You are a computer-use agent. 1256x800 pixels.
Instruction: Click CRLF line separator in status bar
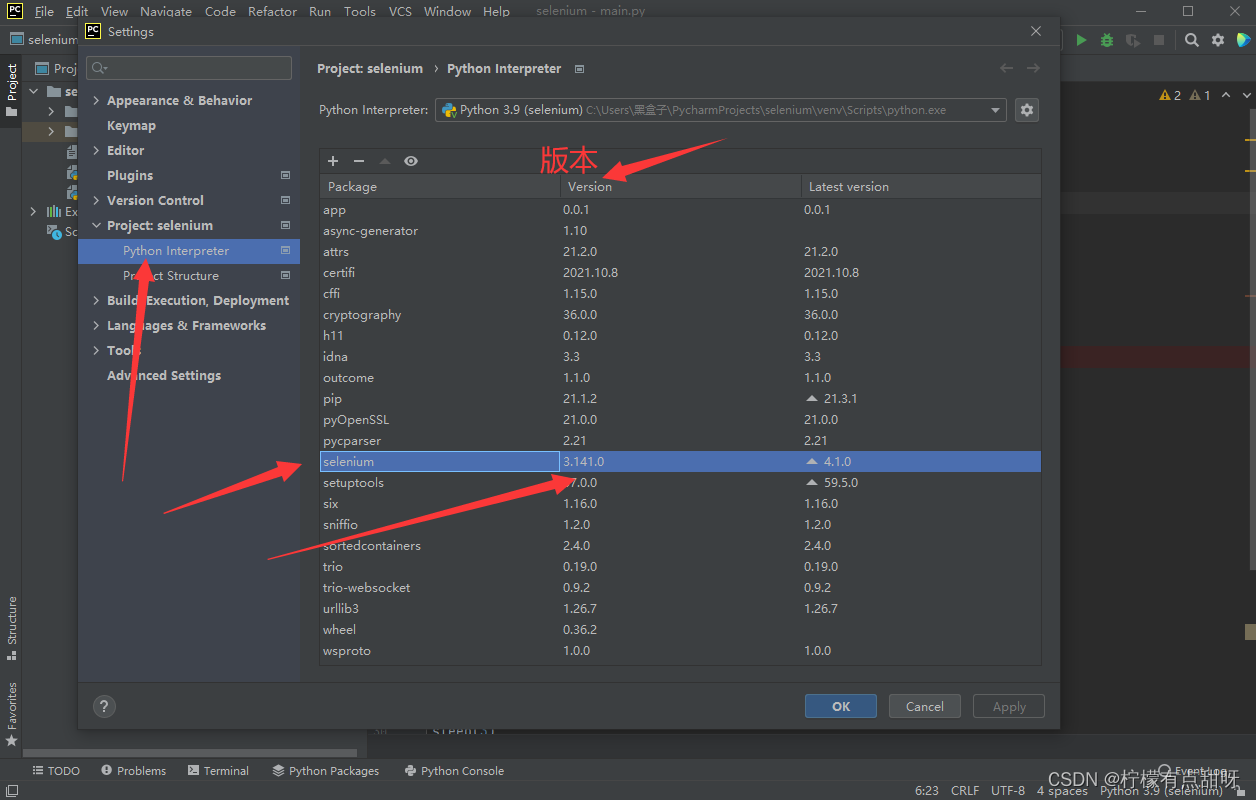click(965, 790)
